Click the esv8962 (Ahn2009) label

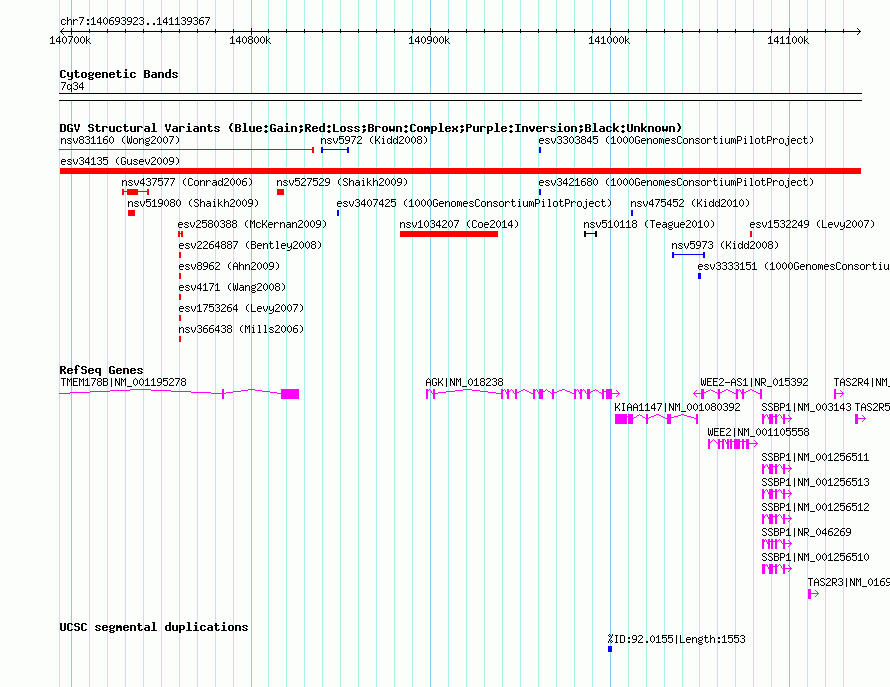(229, 266)
